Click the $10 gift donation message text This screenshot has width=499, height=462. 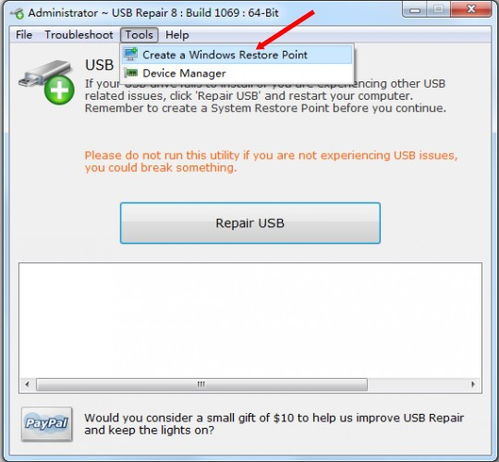[x=274, y=424]
